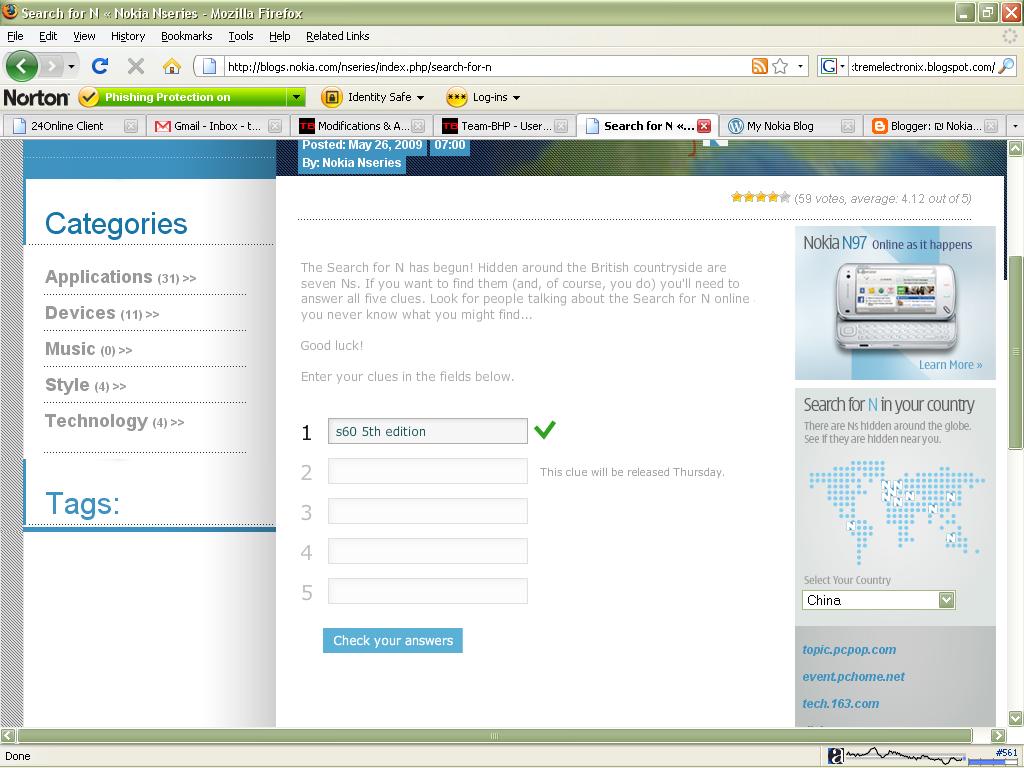1024x768 pixels.
Task: Open the History menu
Action: [128, 37]
